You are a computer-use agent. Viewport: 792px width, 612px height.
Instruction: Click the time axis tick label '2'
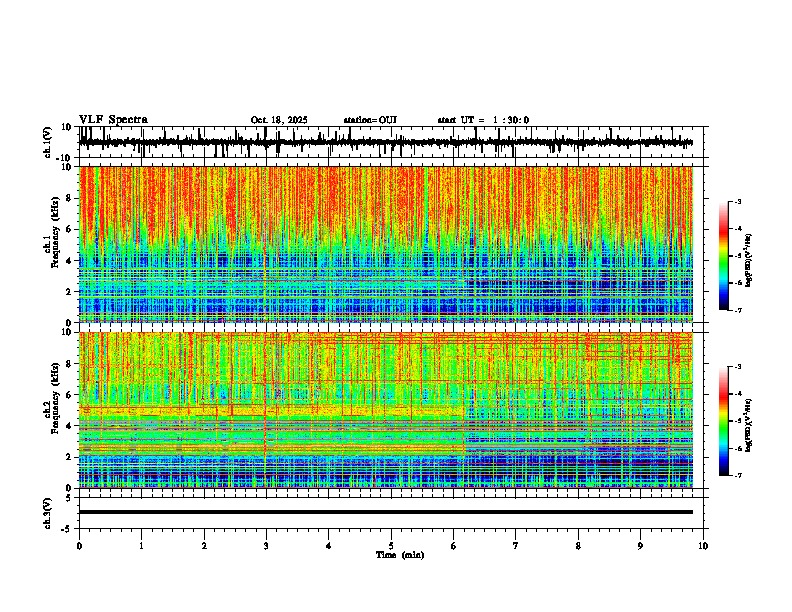[204, 546]
